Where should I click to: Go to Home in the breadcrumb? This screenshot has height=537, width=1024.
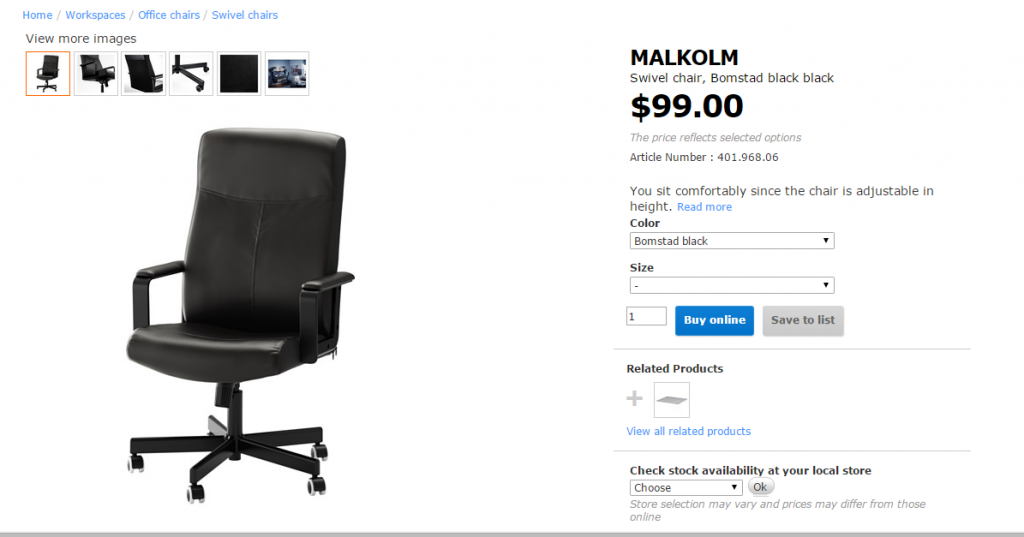click(37, 15)
